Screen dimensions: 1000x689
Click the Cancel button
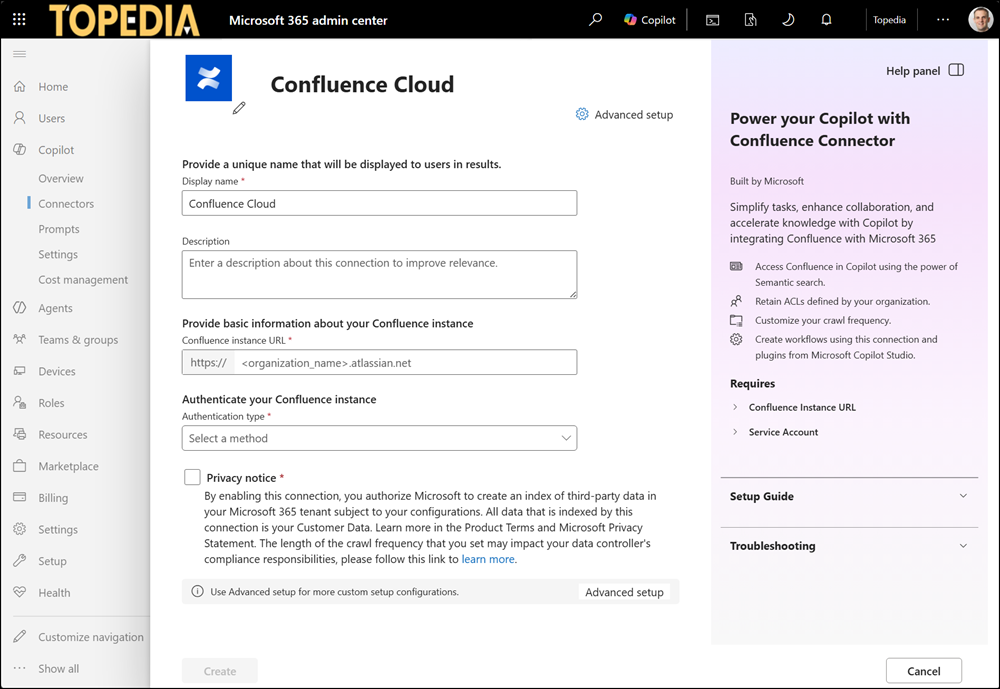923,671
